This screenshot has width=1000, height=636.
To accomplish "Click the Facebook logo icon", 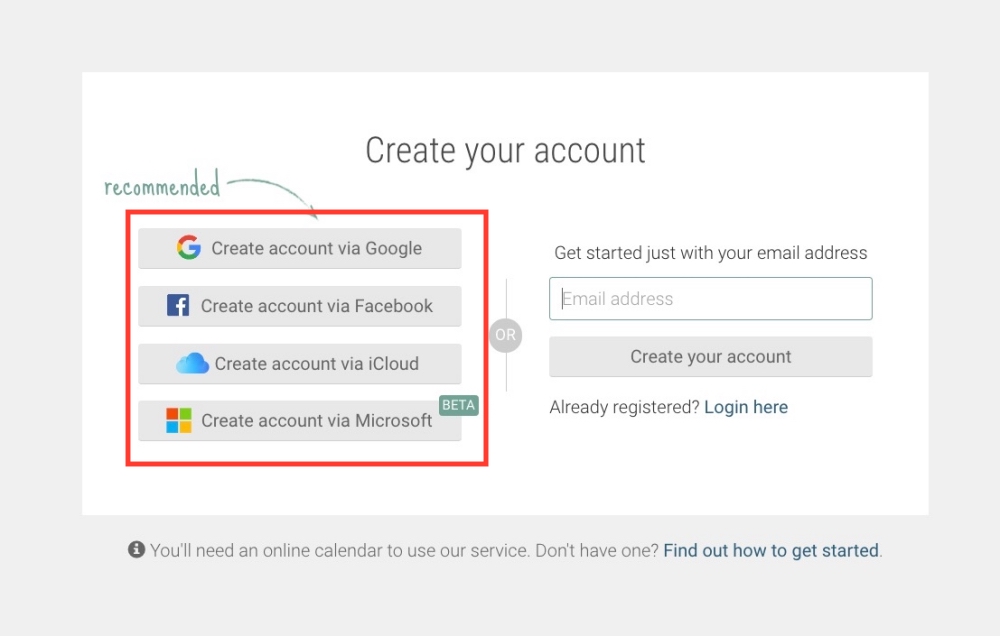I will pyautogui.click(x=178, y=305).
